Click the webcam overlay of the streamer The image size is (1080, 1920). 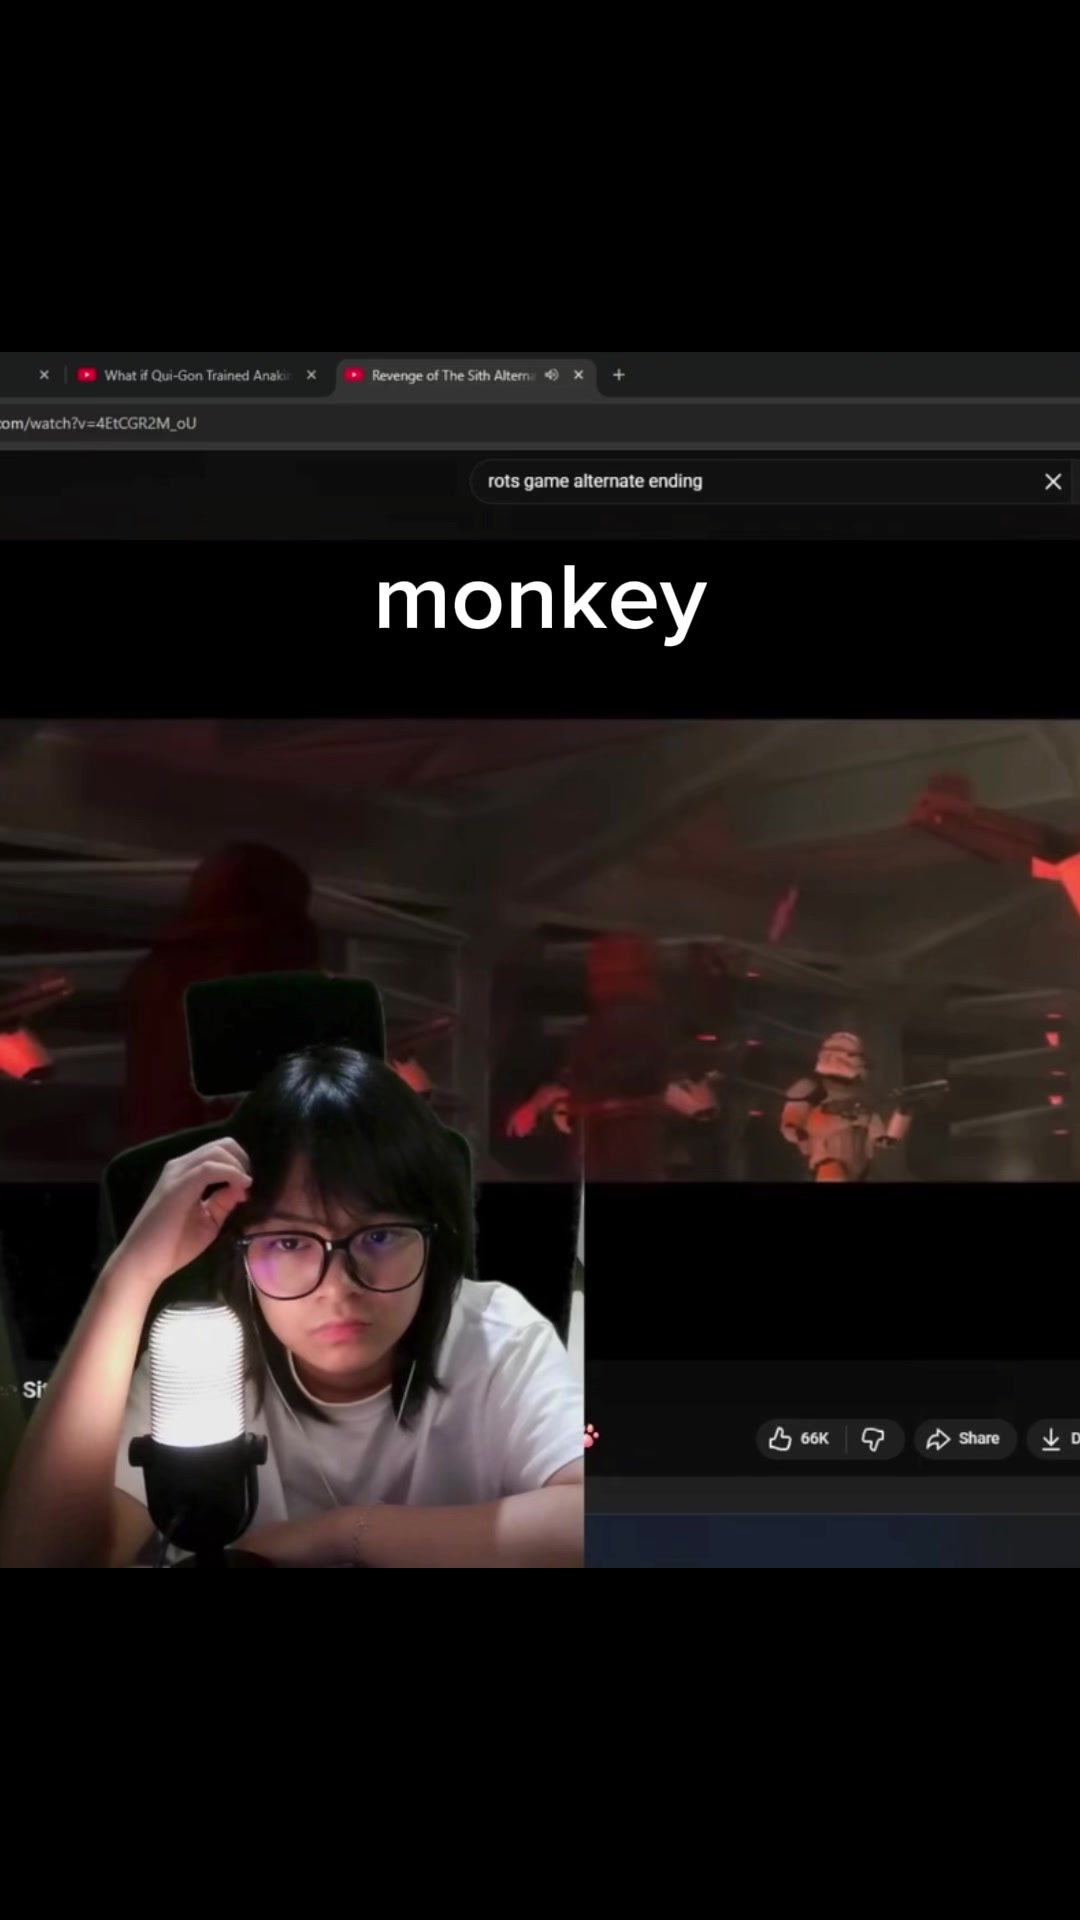pos(291,1270)
